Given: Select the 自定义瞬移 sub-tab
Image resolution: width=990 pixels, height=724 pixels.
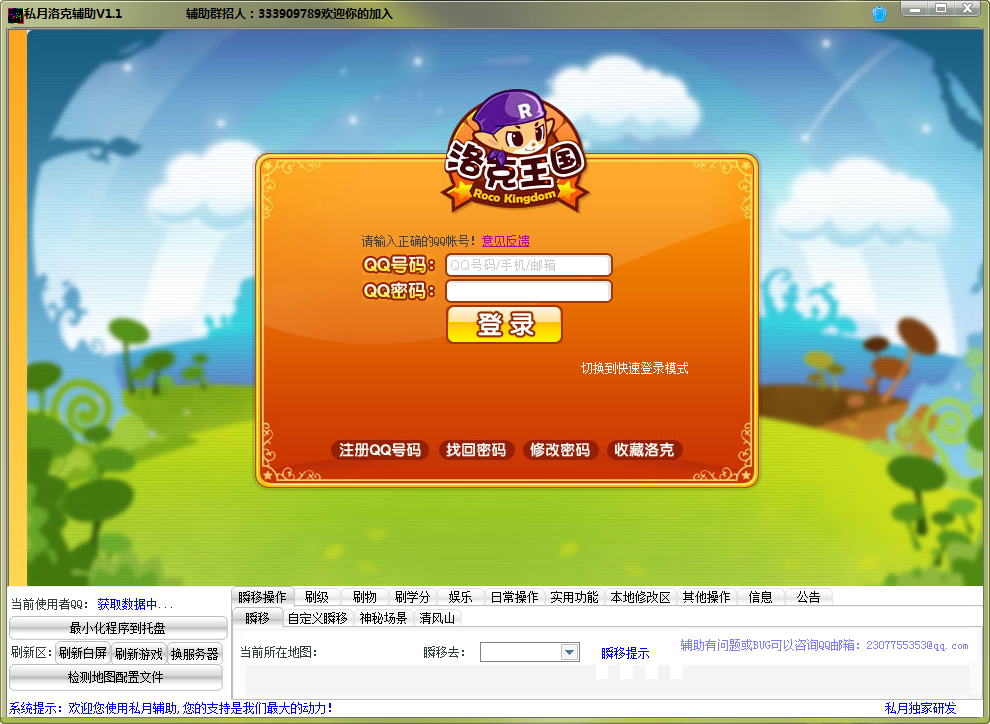Looking at the screenshot, I should (x=318, y=619).
